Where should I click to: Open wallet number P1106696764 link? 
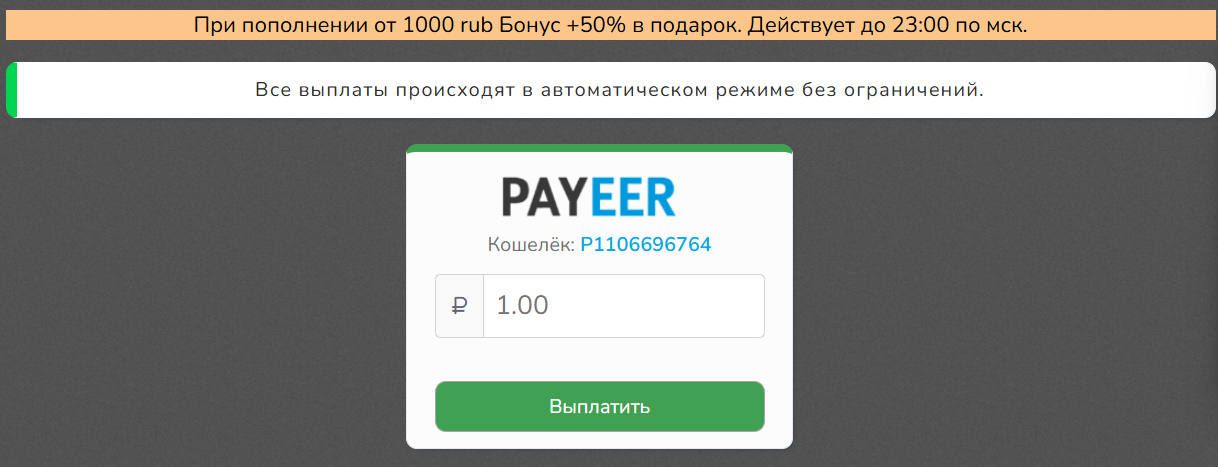point(646,244)
